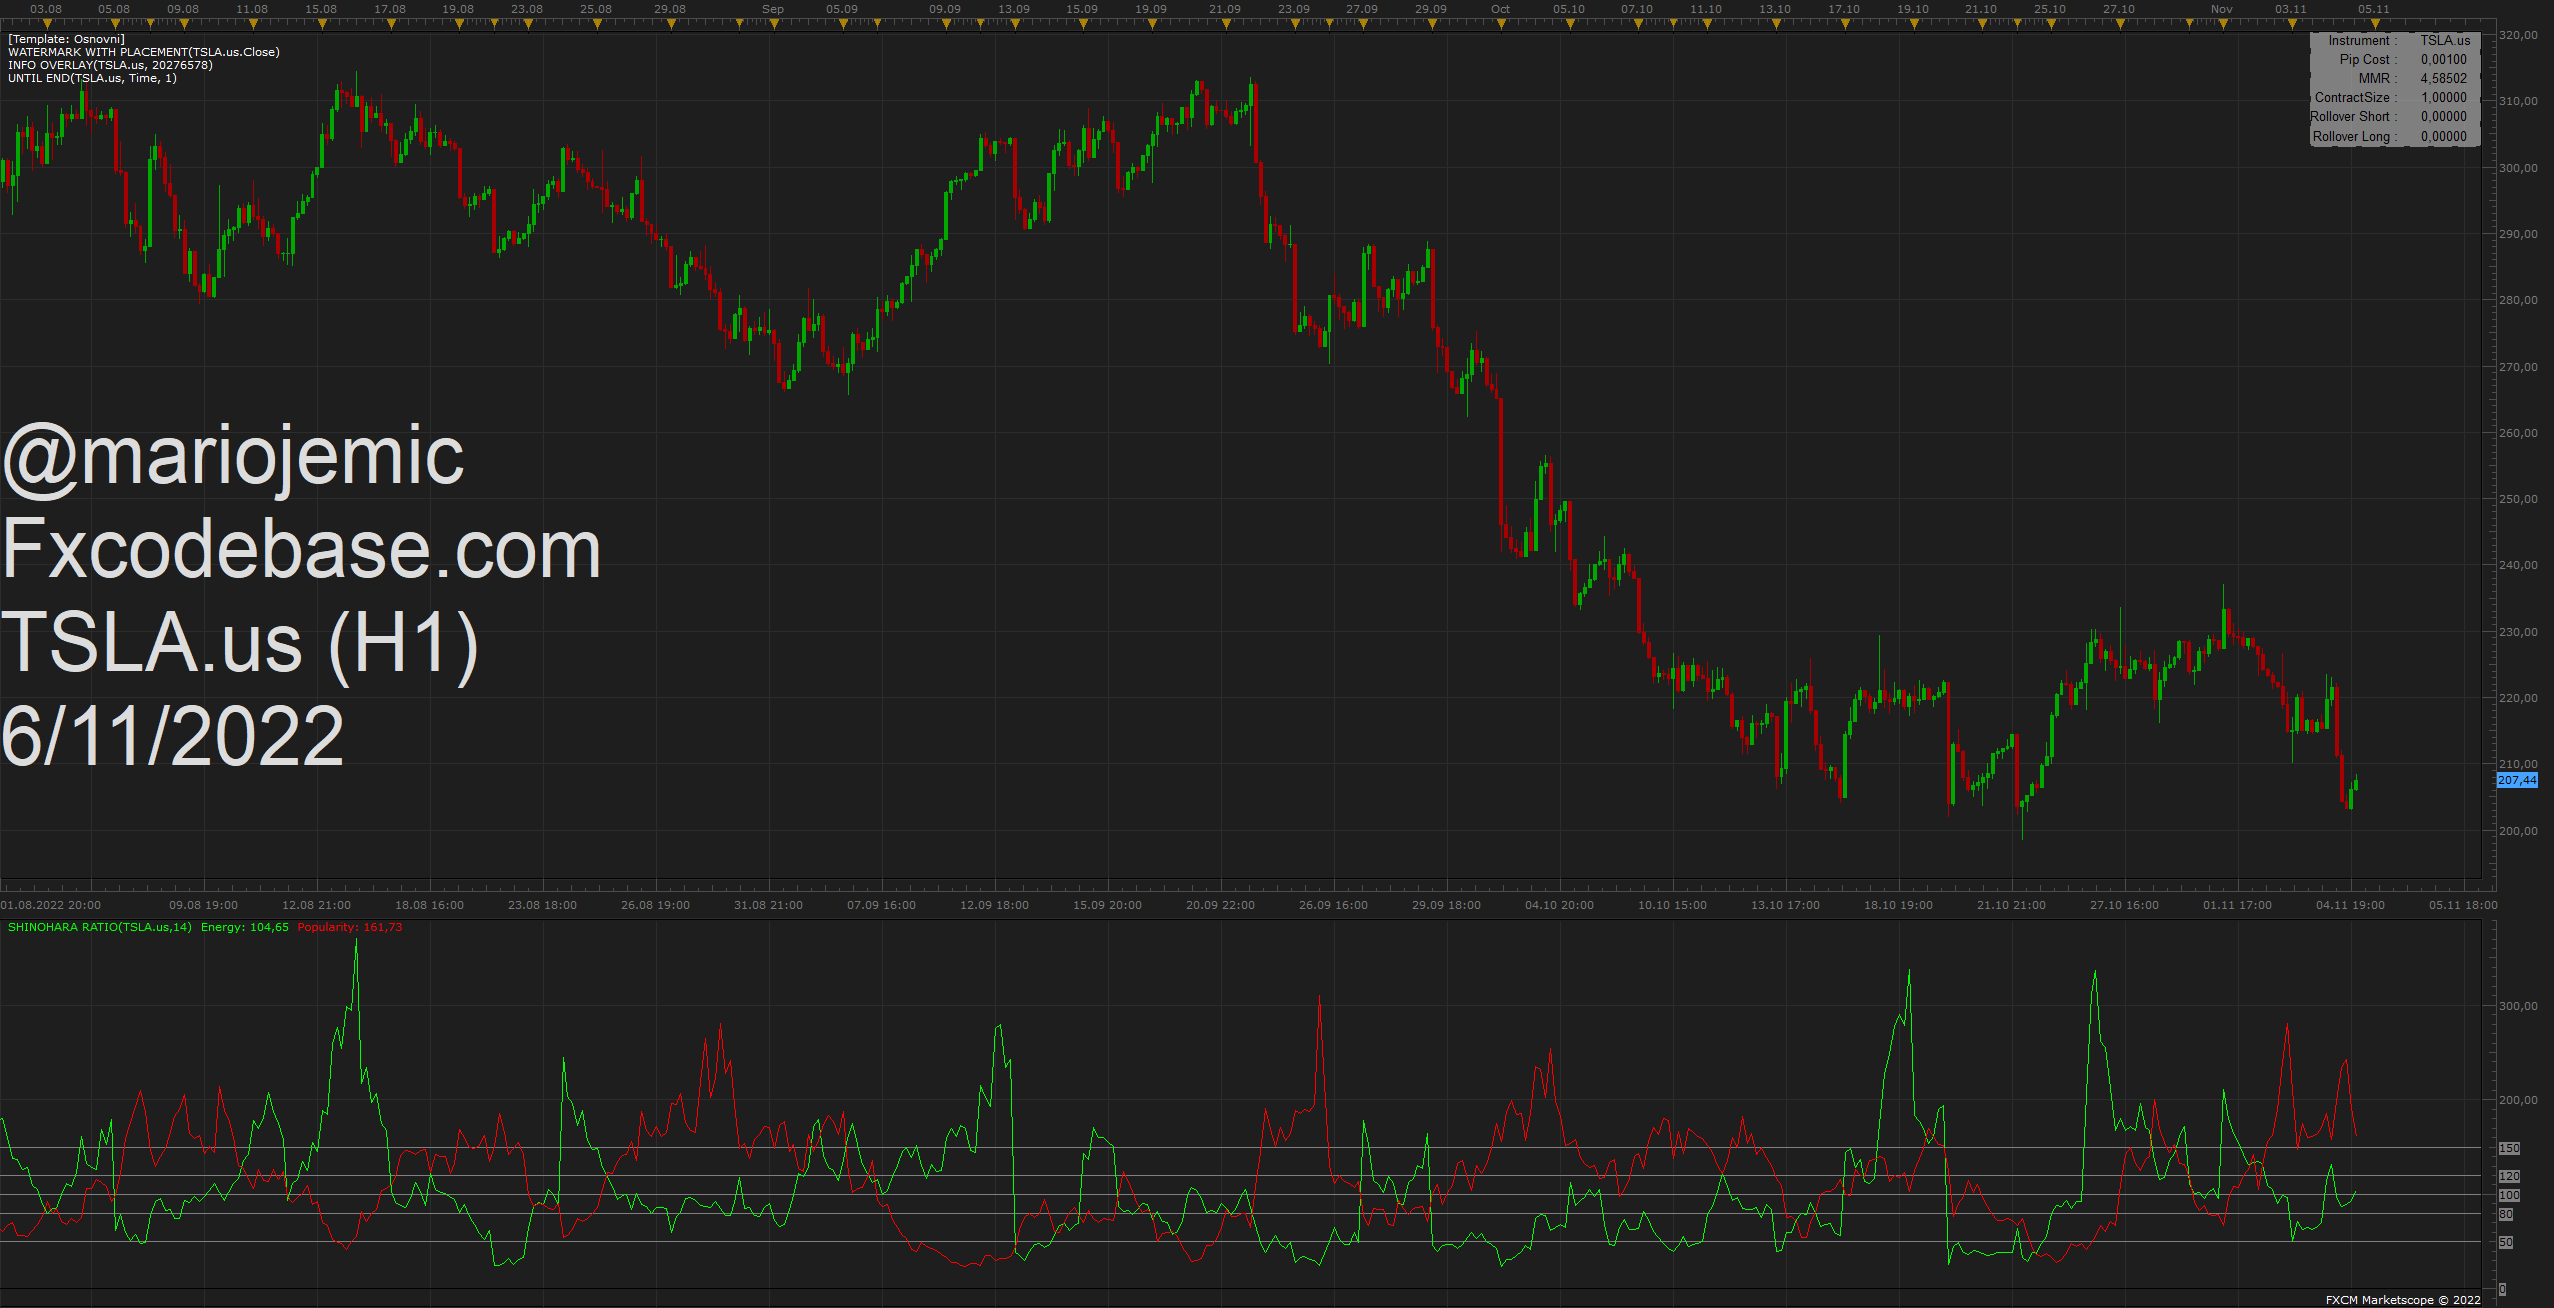Click the 240,00 price axis label

[x=2518, y=565]
